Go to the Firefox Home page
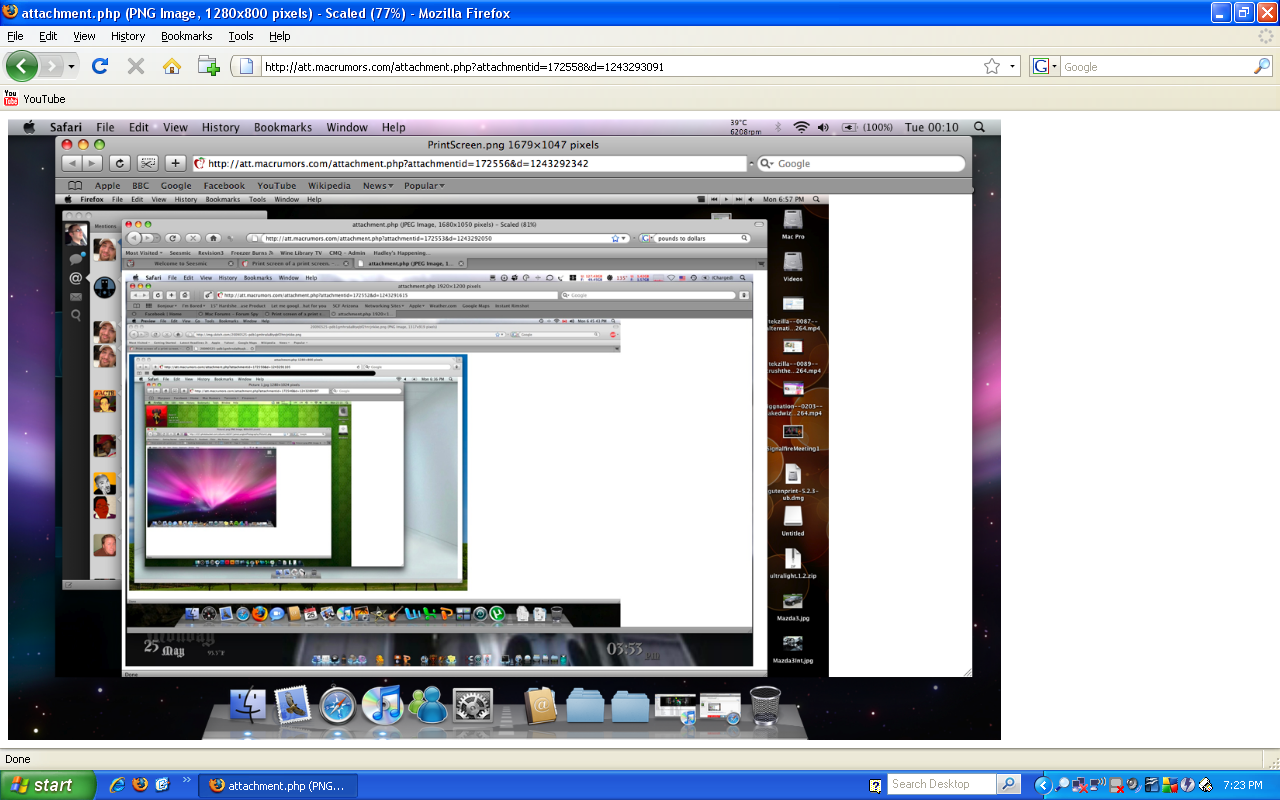 click(x=172, y=66)
